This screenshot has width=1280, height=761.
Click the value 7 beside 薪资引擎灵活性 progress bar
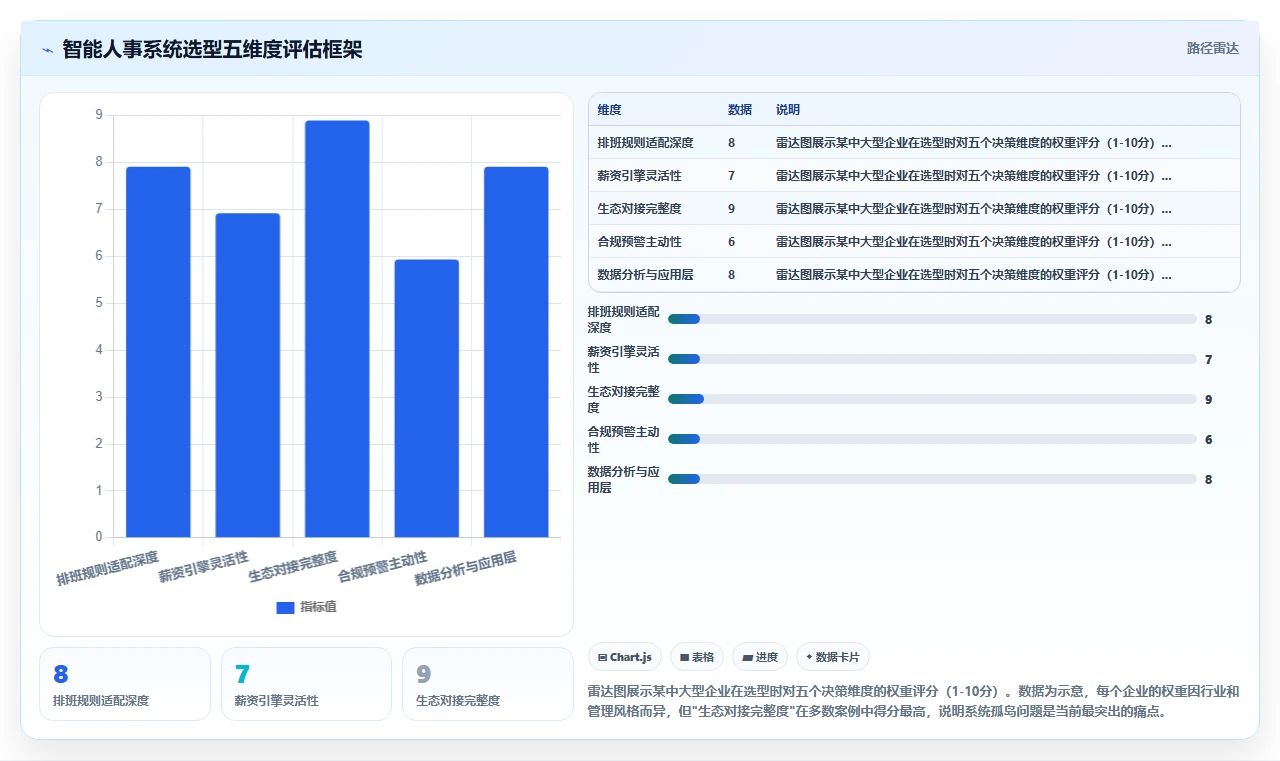[x=1208, y=360]
